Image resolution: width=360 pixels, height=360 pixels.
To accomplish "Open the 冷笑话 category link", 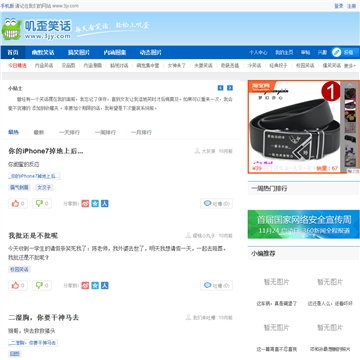I will (254, 66).
